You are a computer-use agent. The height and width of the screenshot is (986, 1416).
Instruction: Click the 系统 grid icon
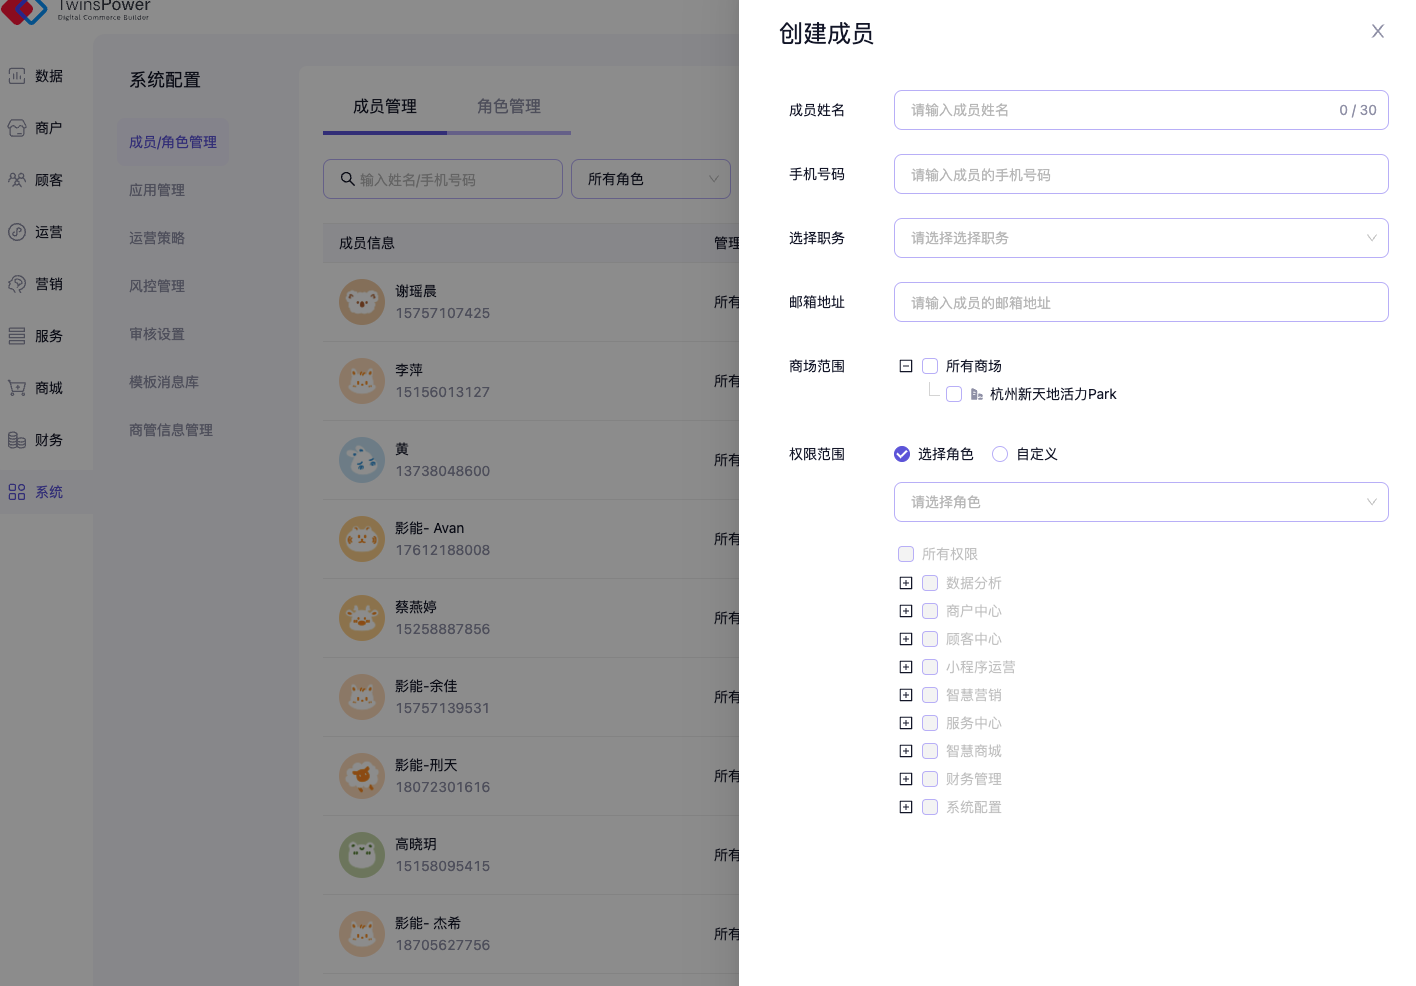[17, 492]
